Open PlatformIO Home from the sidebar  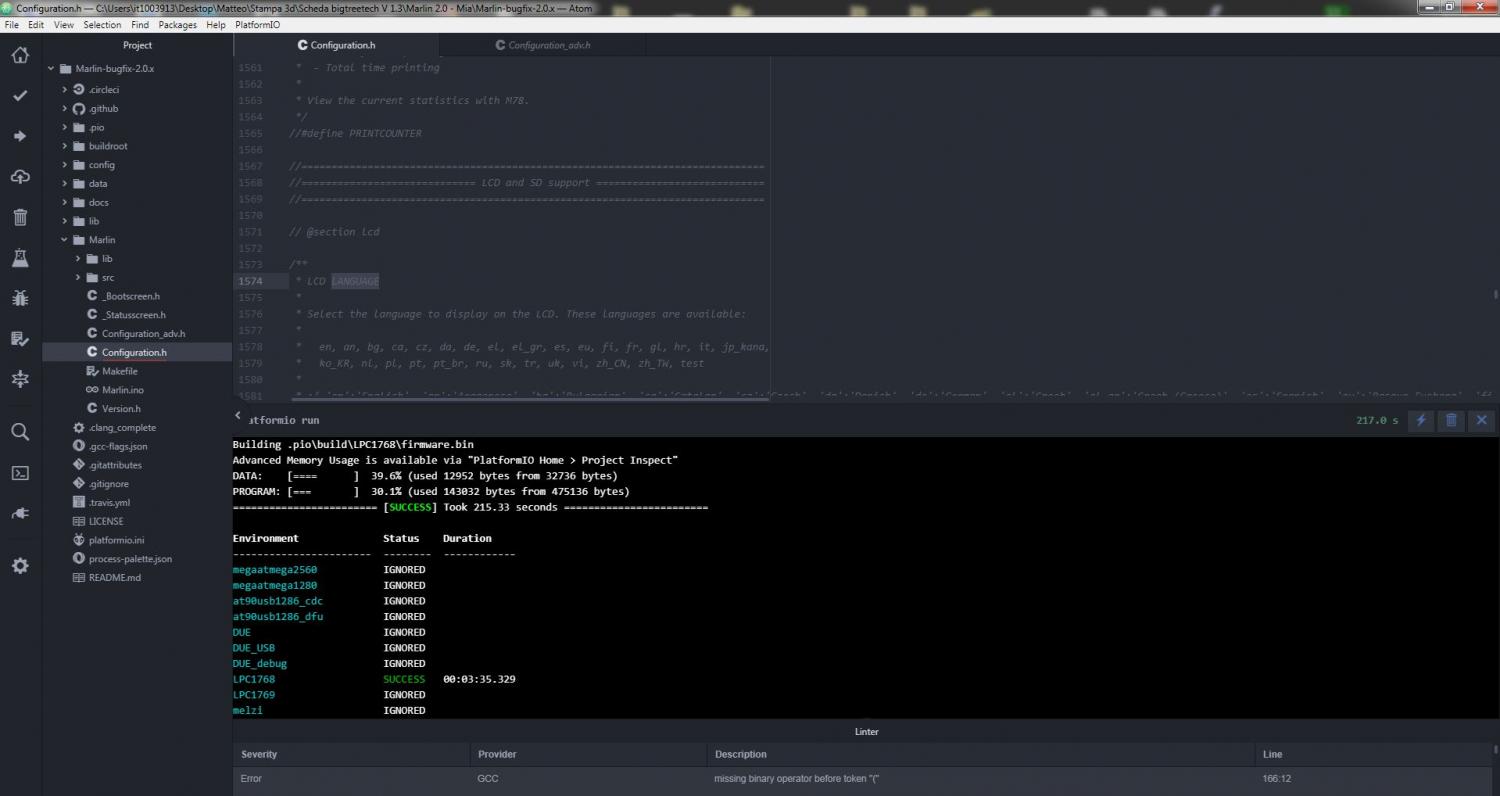point(20,55)
